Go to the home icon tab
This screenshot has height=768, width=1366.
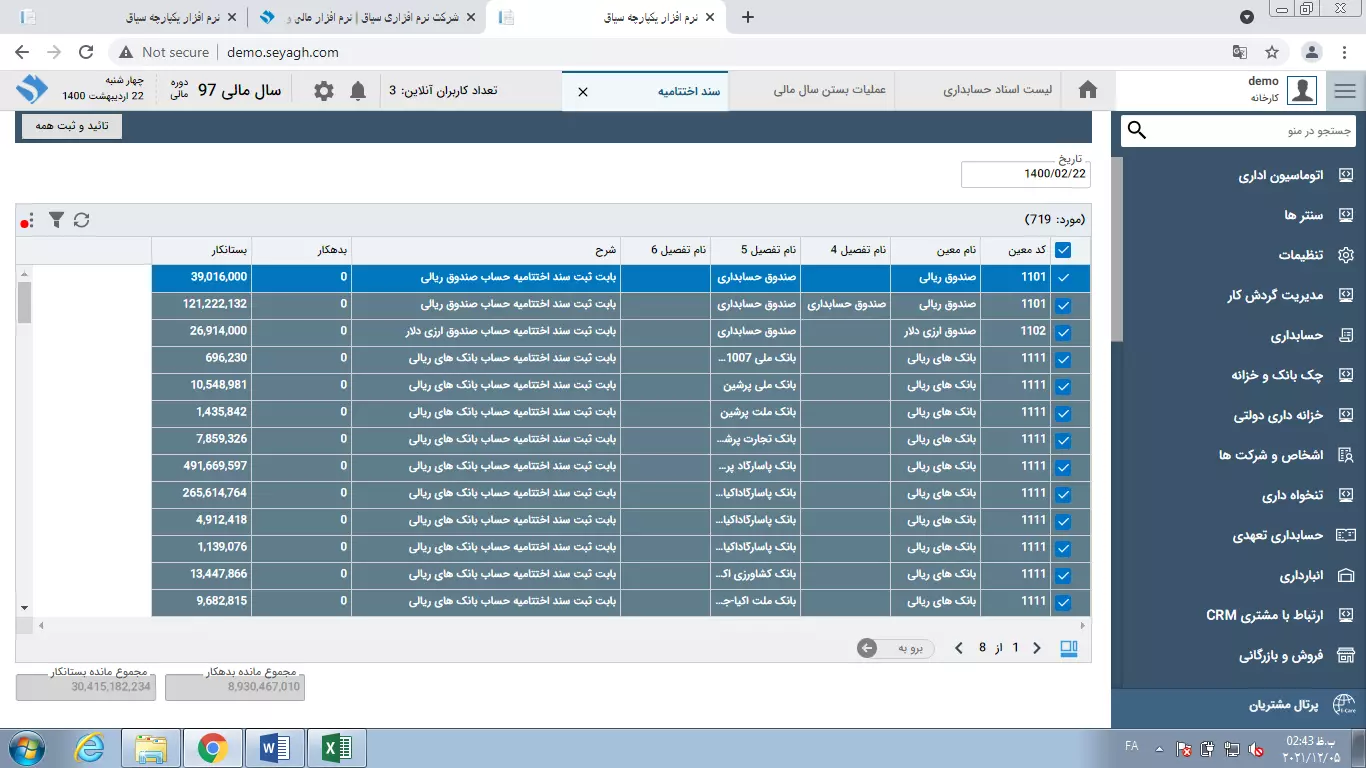[x=1088, y=90]
